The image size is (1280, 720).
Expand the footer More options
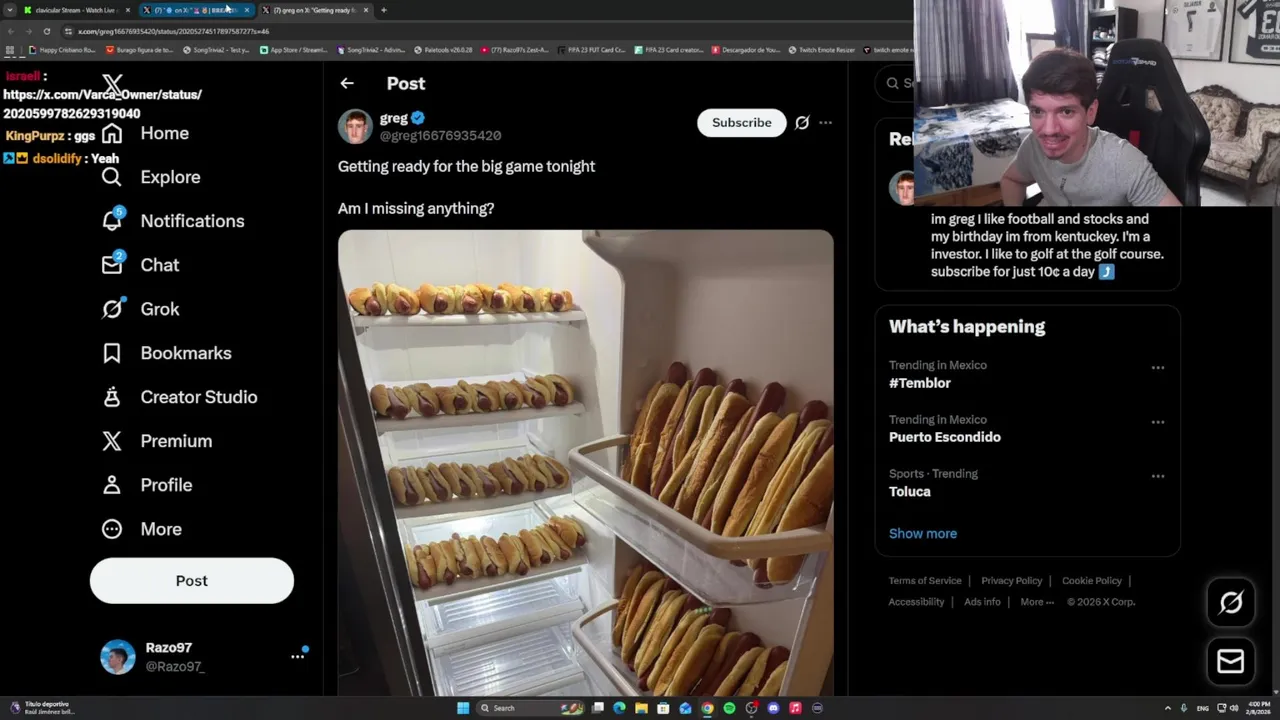(x=1037, y=602)
